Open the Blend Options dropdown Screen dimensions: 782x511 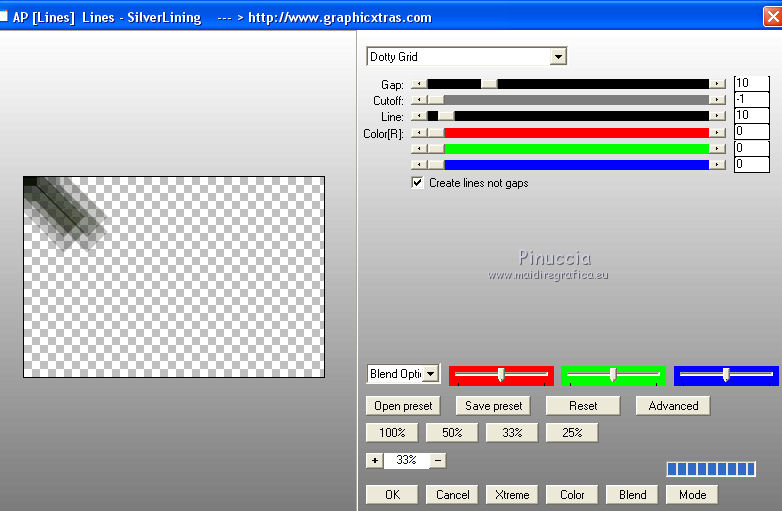430,374
